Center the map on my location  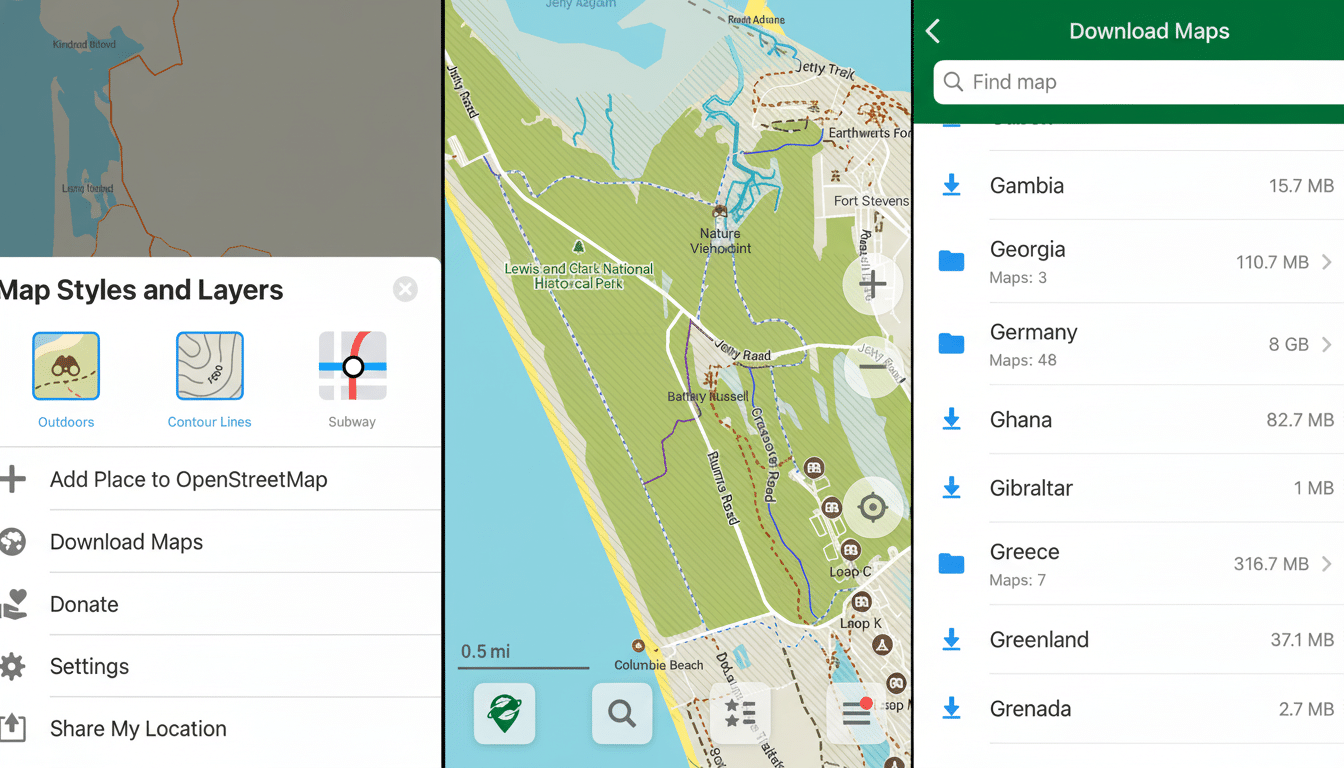tap(872, 507)
